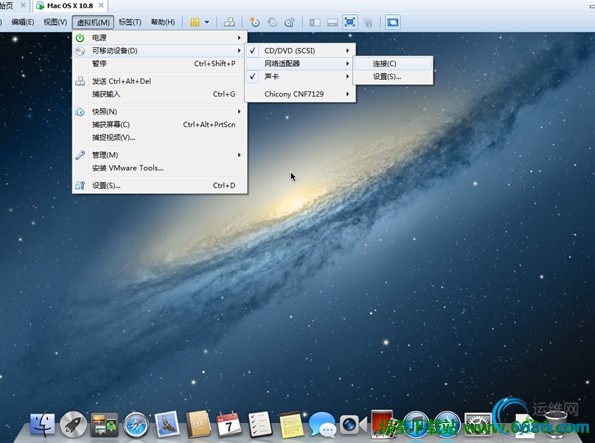The image size is (595, 443).
Task: Click 安装 VMware Tools... entry
Action: [x=160, y=168]
